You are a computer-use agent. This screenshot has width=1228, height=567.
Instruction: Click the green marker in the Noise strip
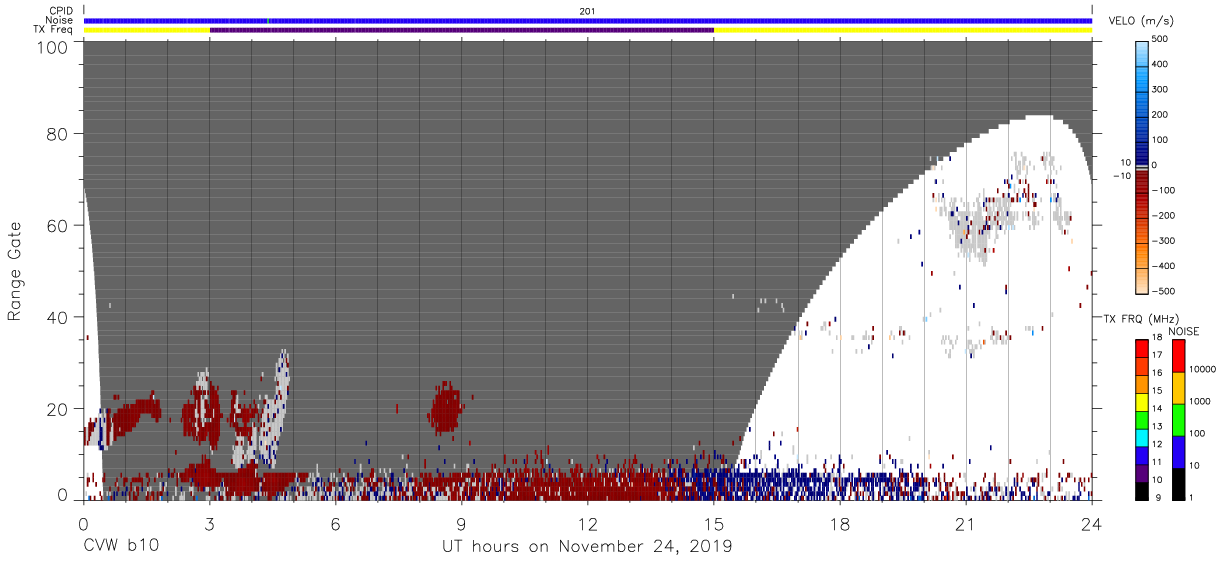coord(269,21)
